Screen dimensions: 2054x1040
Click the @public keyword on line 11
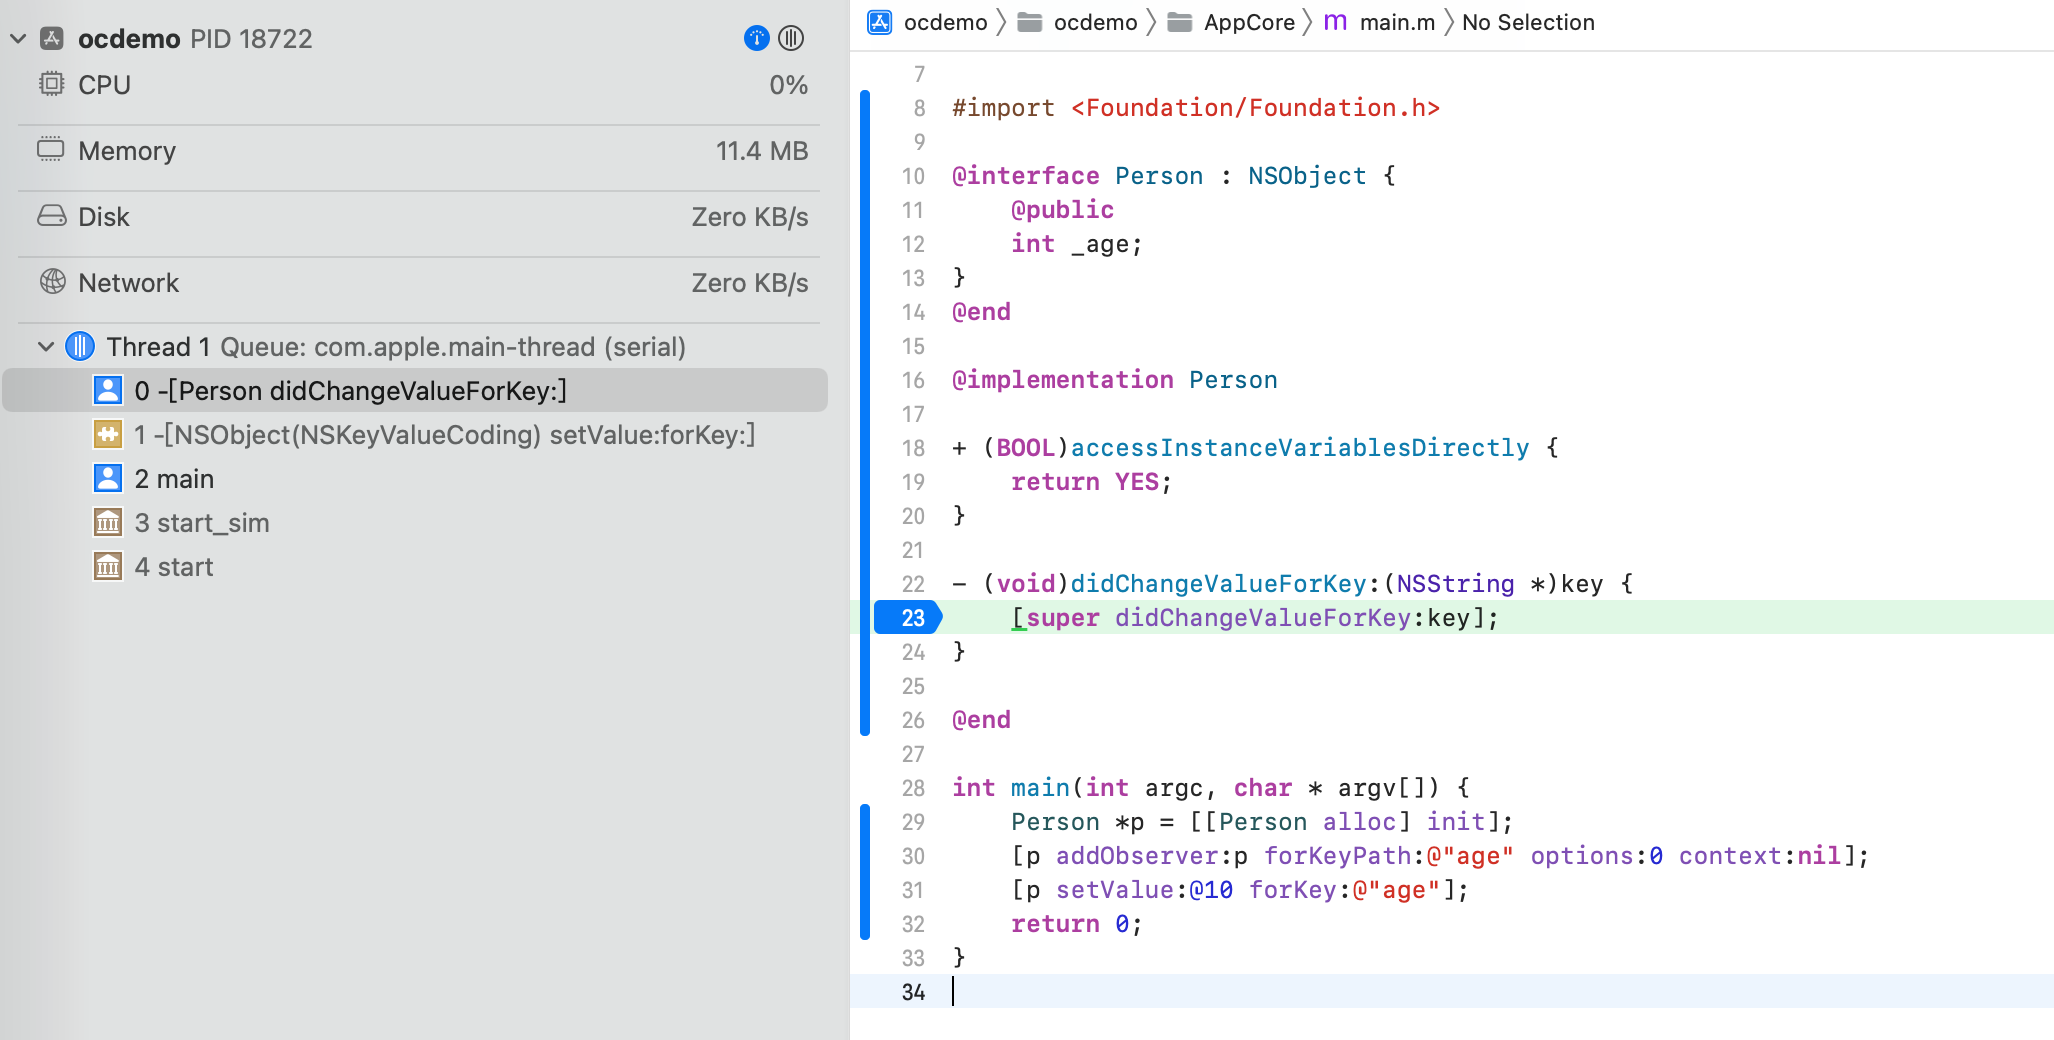pos(1062,210)
